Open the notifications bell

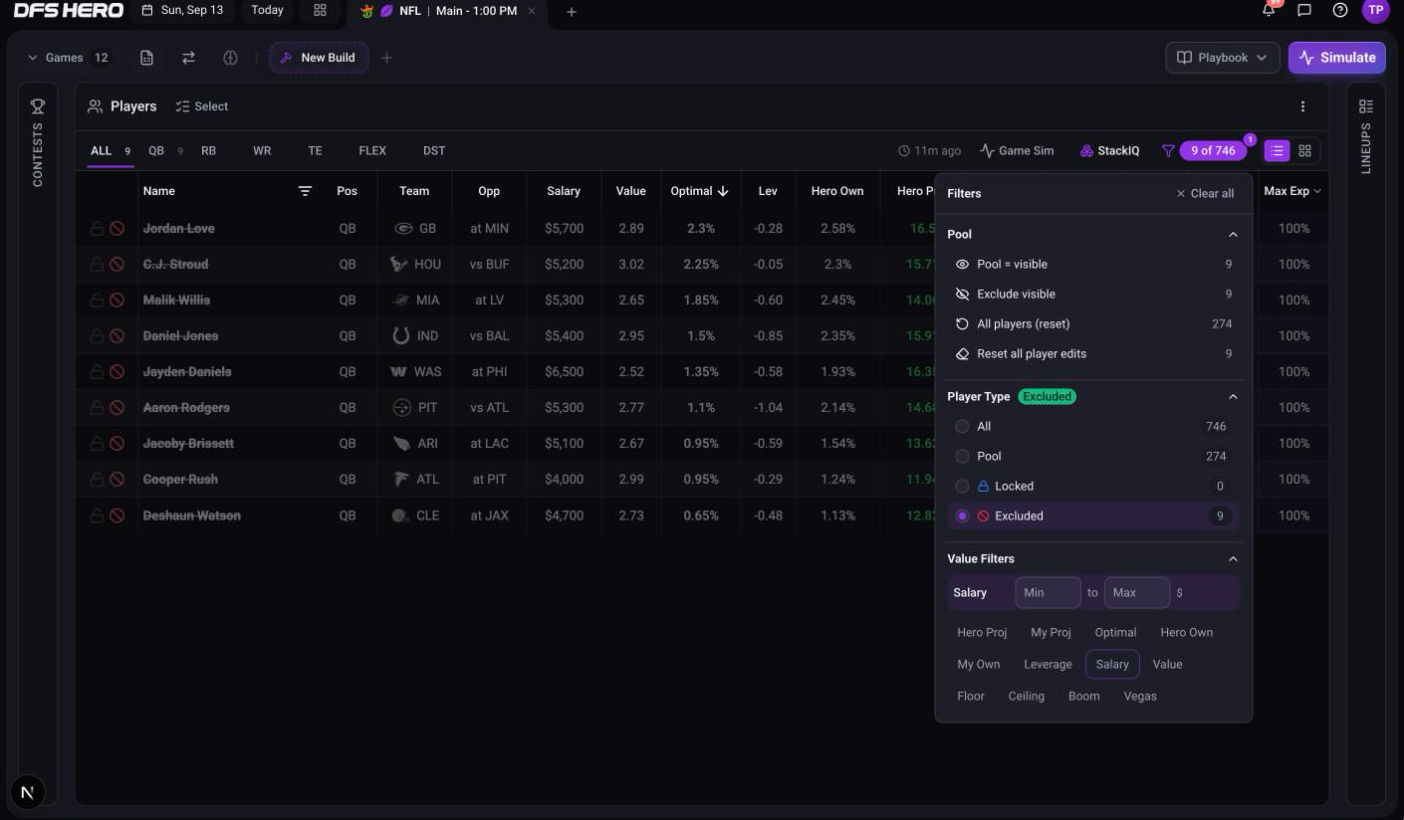click(1269, 10)
